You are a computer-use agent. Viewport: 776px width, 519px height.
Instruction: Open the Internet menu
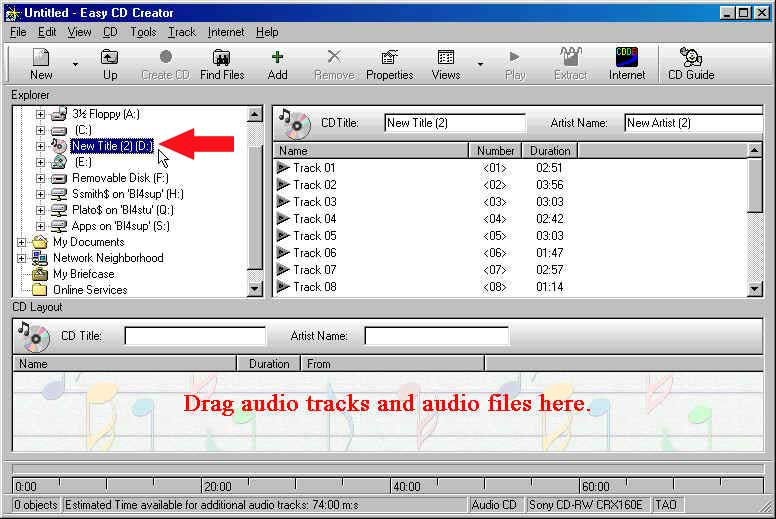coord(226,32)
